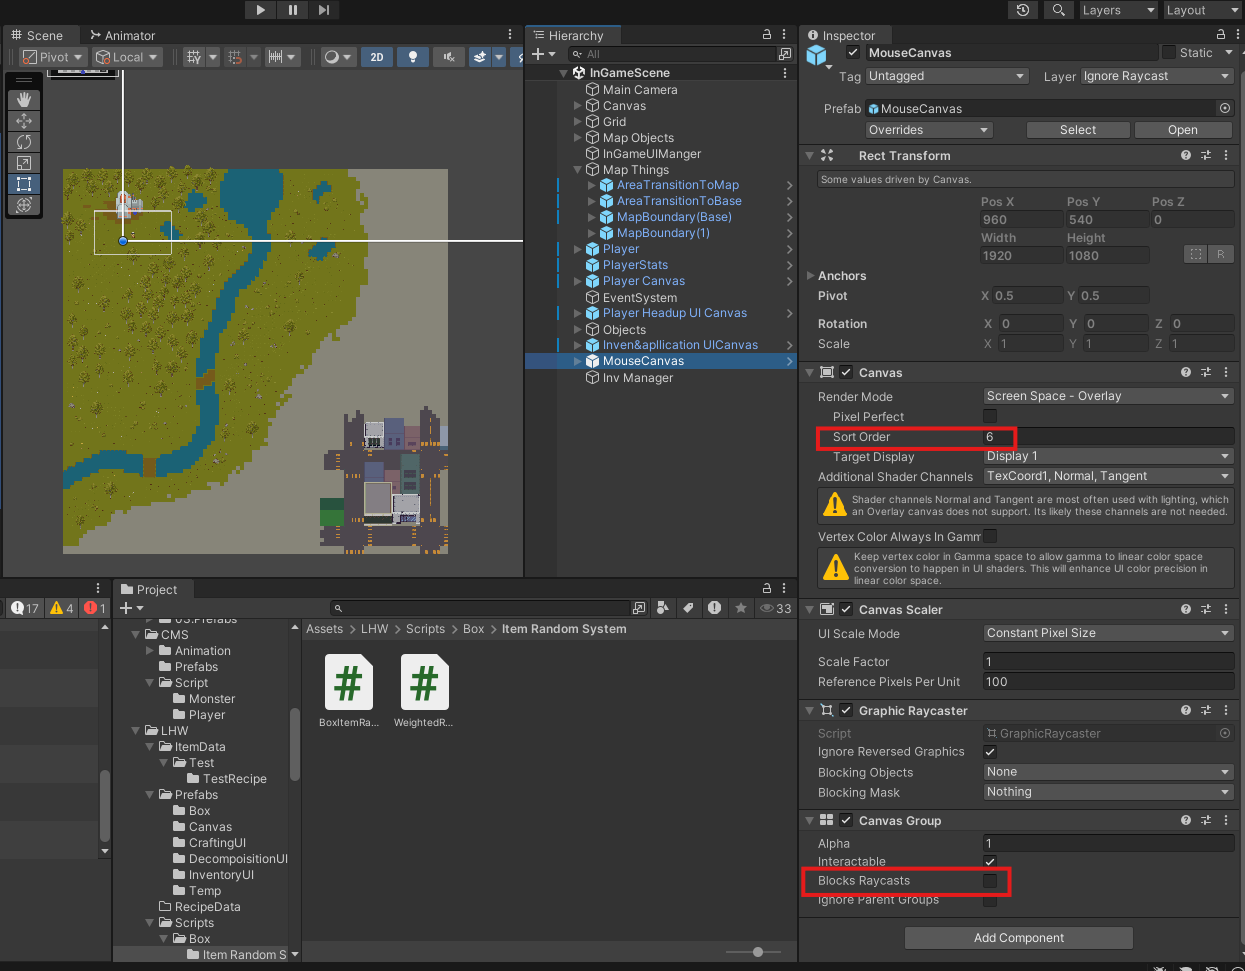
Task: Open Canvas Group help icon
Action: coord(1186,820)
